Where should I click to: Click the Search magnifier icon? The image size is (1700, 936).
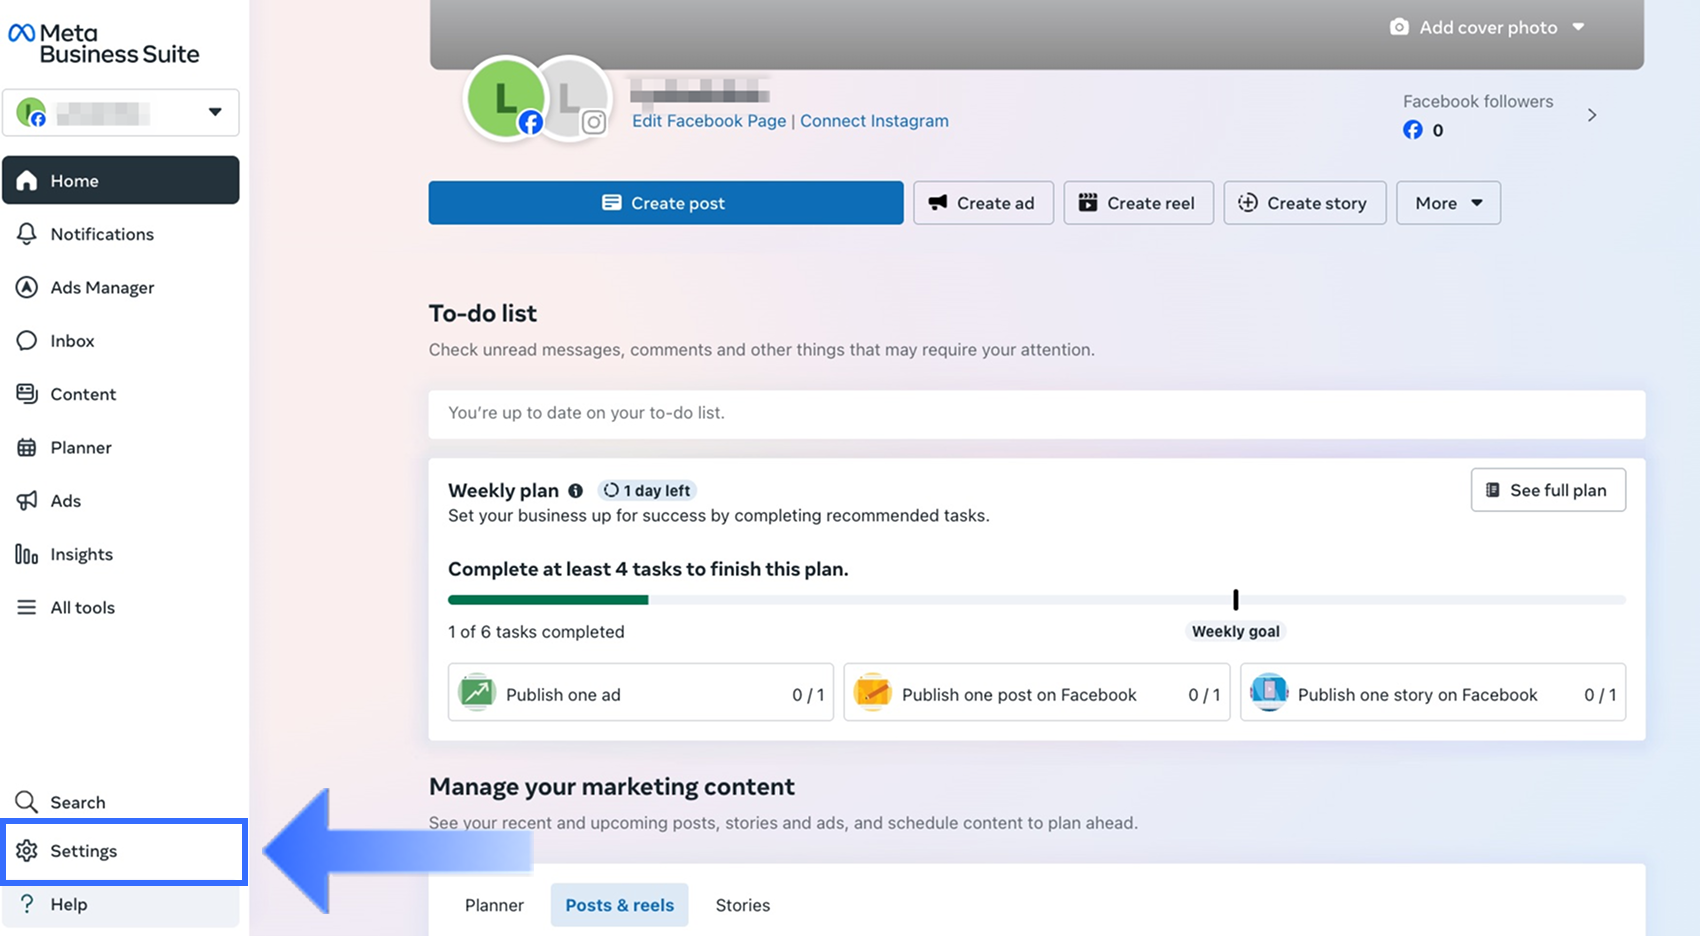click(x=27, y=802)
